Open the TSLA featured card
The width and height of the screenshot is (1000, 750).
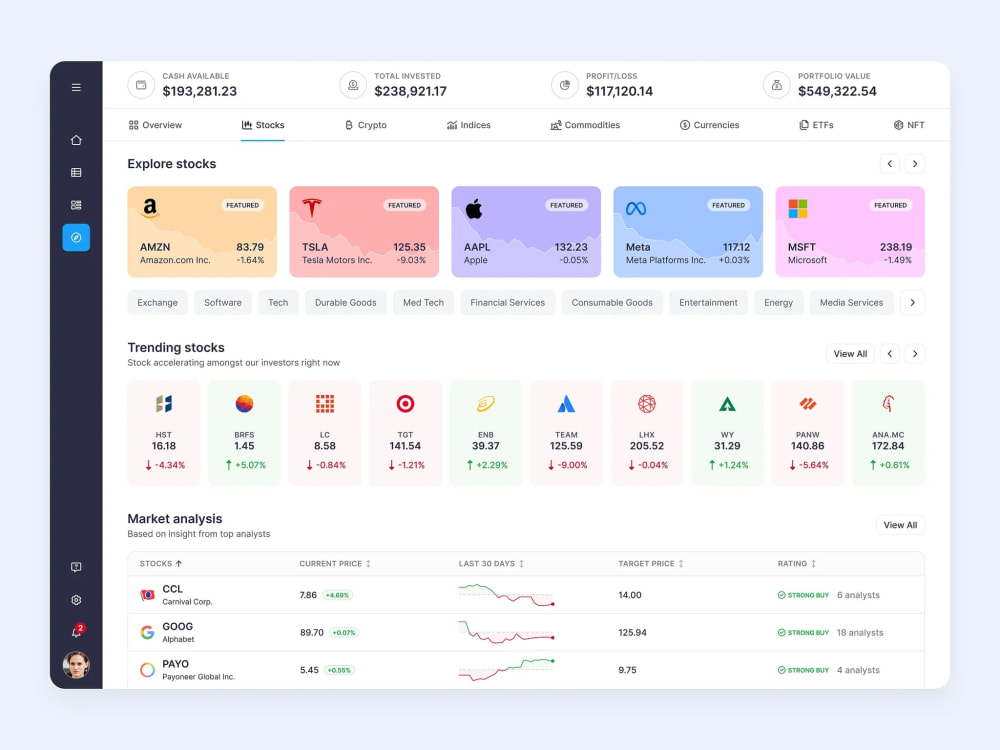click(364, 232)
